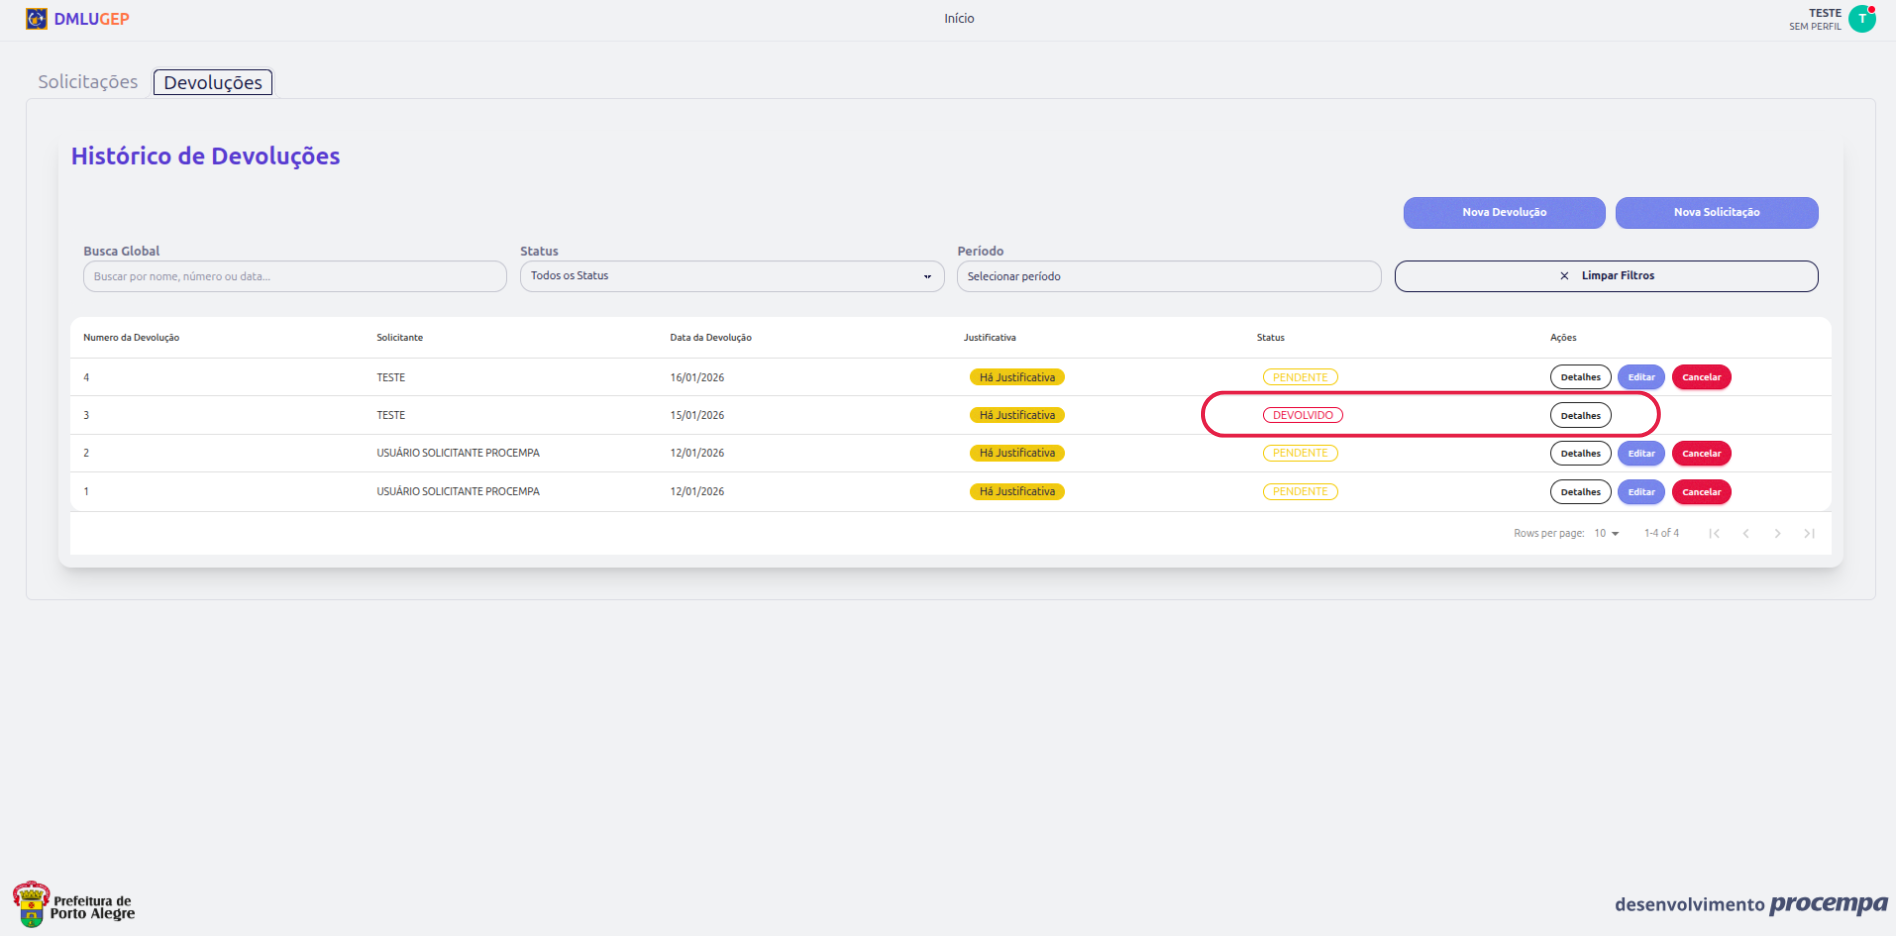The image size is (1896, 945).
Task: Open the user avatar profile icon
Action: pos(1862,19)
